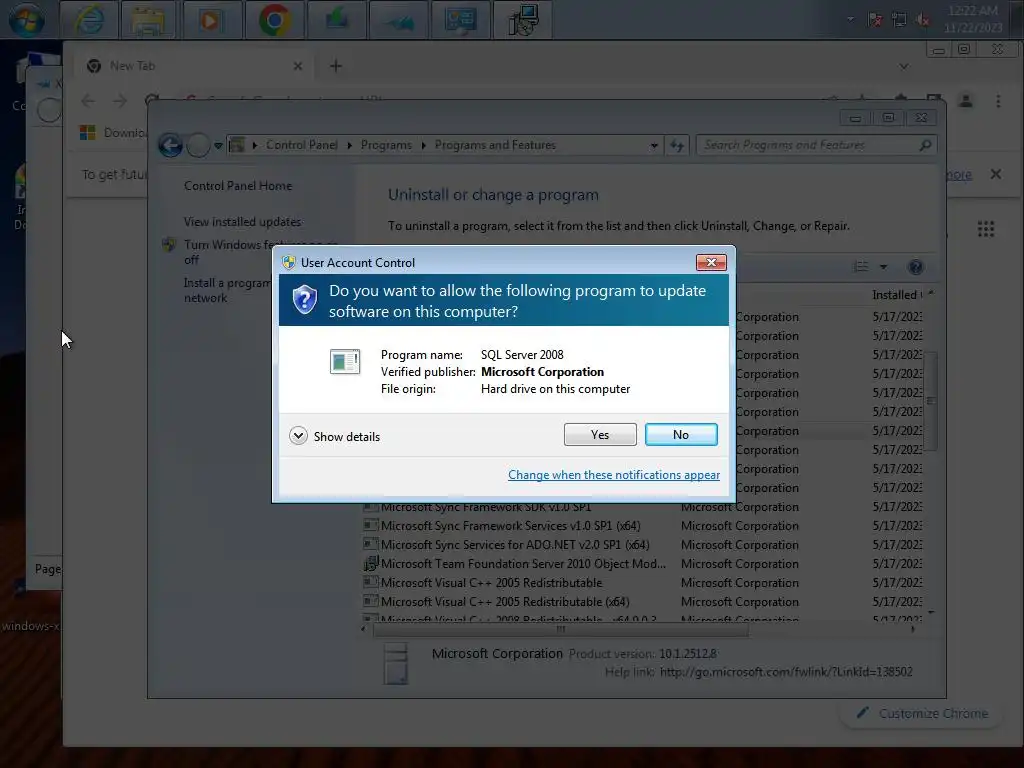
Task: Click the New Tab tab in Chrome
Action: pos(195,66)
